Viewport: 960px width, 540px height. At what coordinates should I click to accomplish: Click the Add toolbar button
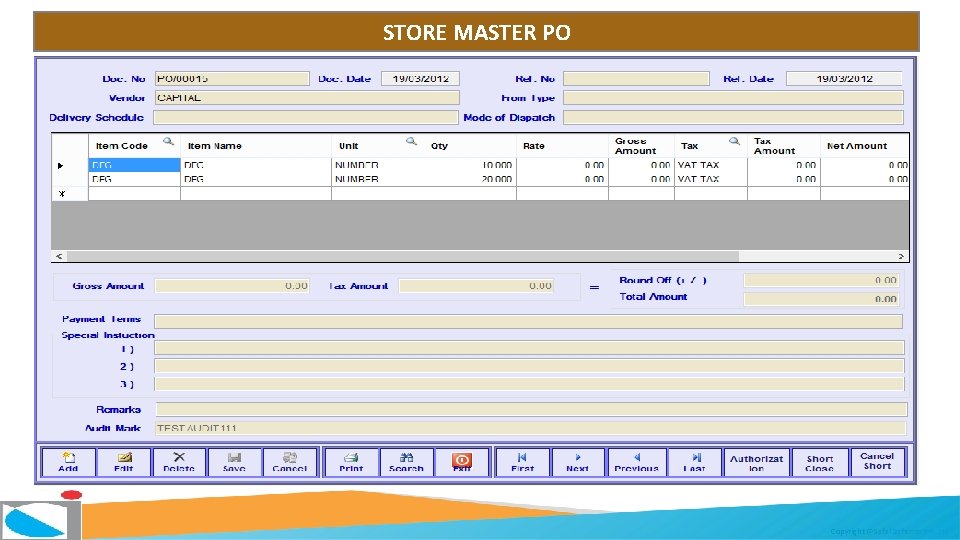pyautogui.click(x=69, y=462)
